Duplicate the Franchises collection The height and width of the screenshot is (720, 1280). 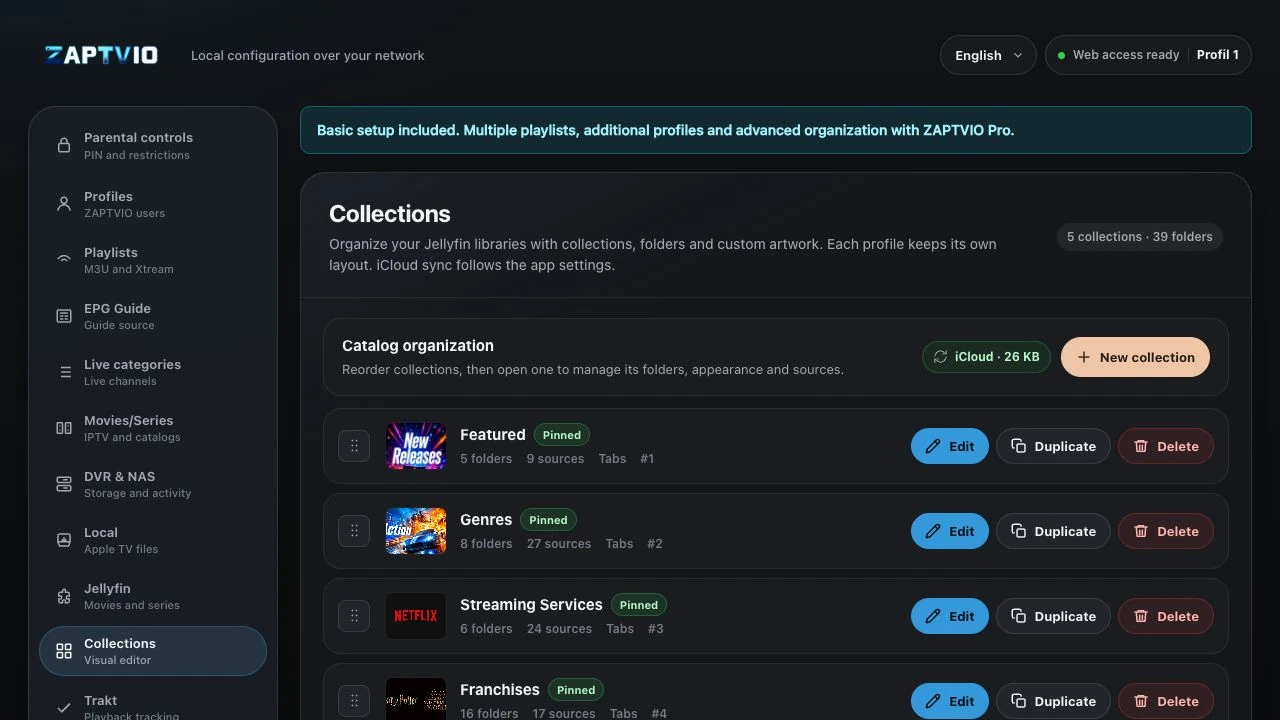coord(1053,701)
